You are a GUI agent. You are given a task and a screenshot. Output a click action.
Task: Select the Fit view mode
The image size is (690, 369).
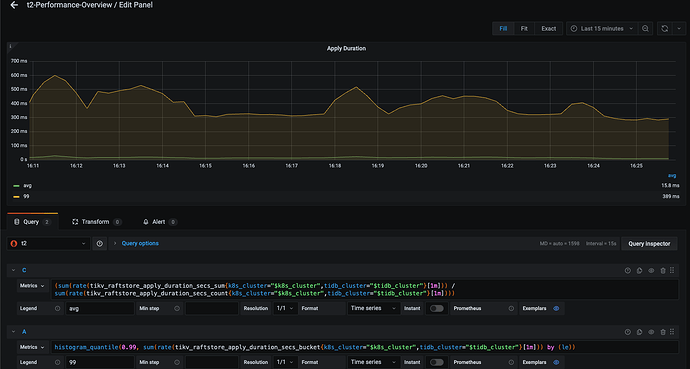(x=524, y=29)
